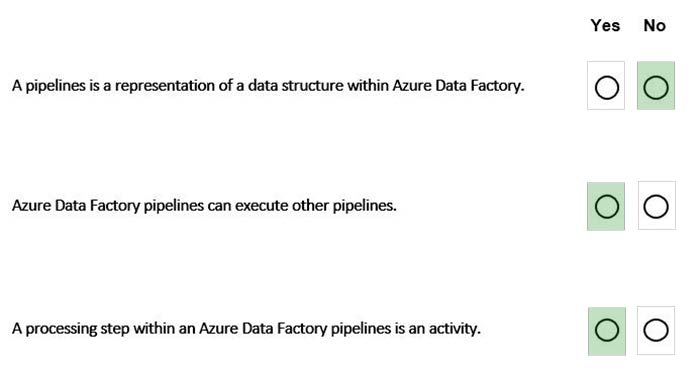
Task: Choose No for pipelines executing other pipelines
Action: click(656, 207)
